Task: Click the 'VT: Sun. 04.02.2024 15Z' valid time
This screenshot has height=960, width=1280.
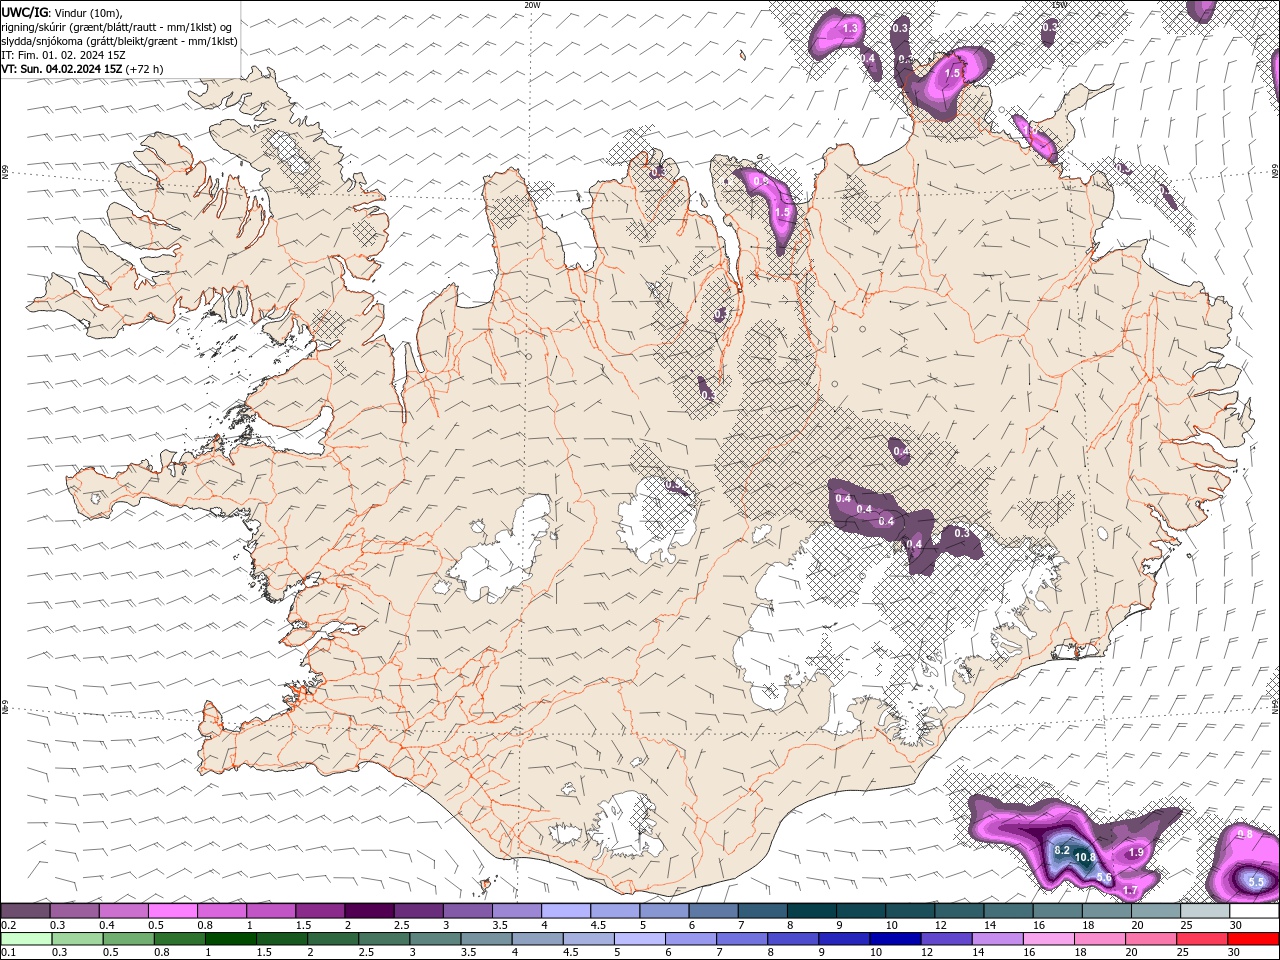Action: [x=62, y=69]
